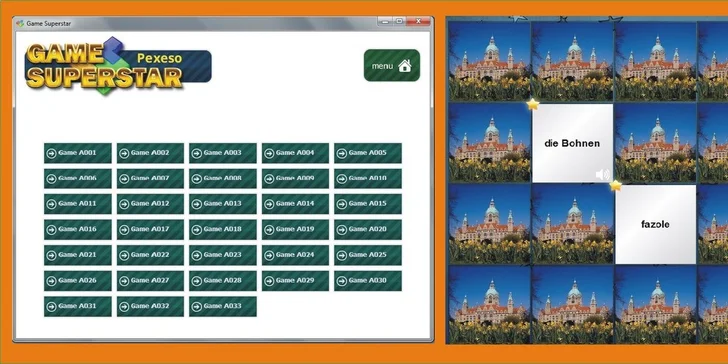This screenshot has width=728, height=364.
Task: Flip the top-left castle card
Action: tap(489, 61)
